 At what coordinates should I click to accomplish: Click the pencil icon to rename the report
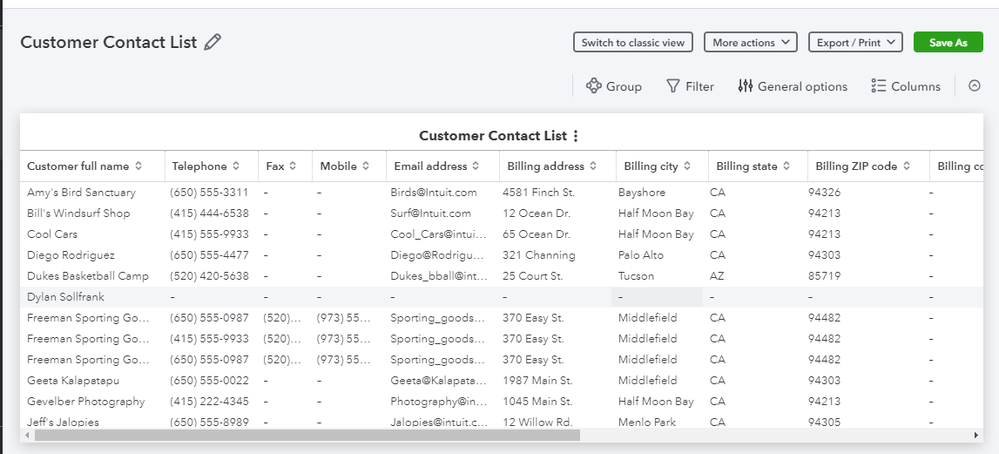point(212,43)
